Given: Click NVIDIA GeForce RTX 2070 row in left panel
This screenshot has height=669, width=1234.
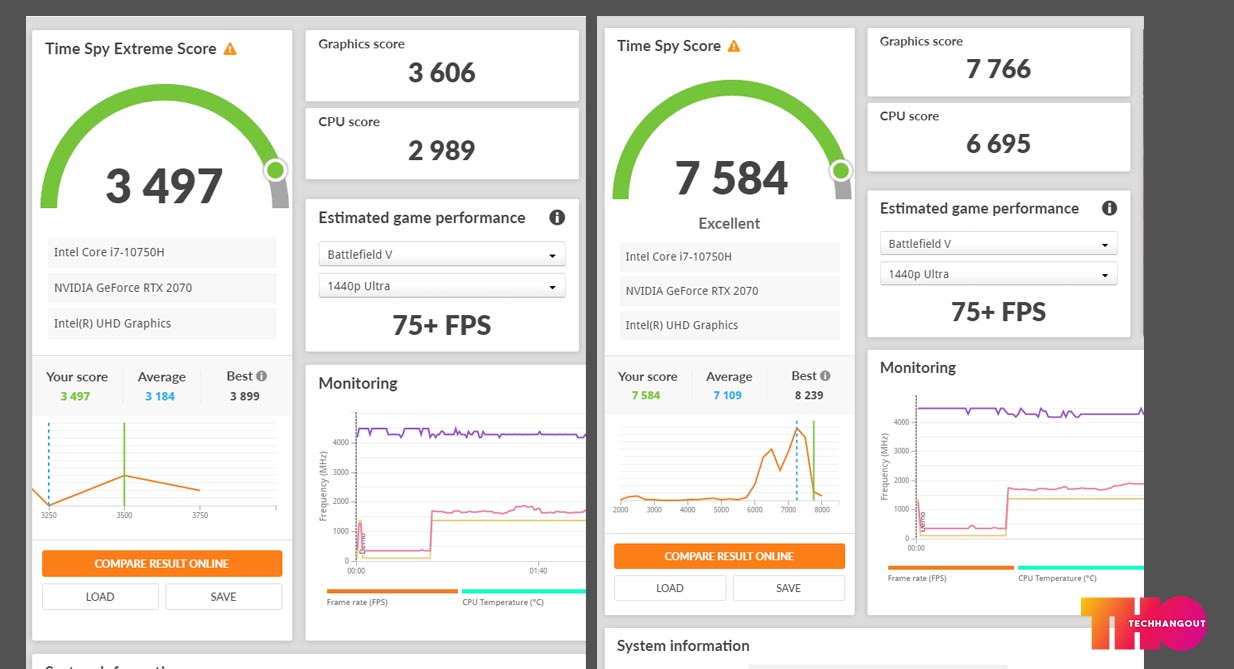Looking at the screenshot, I should (162, 288).
